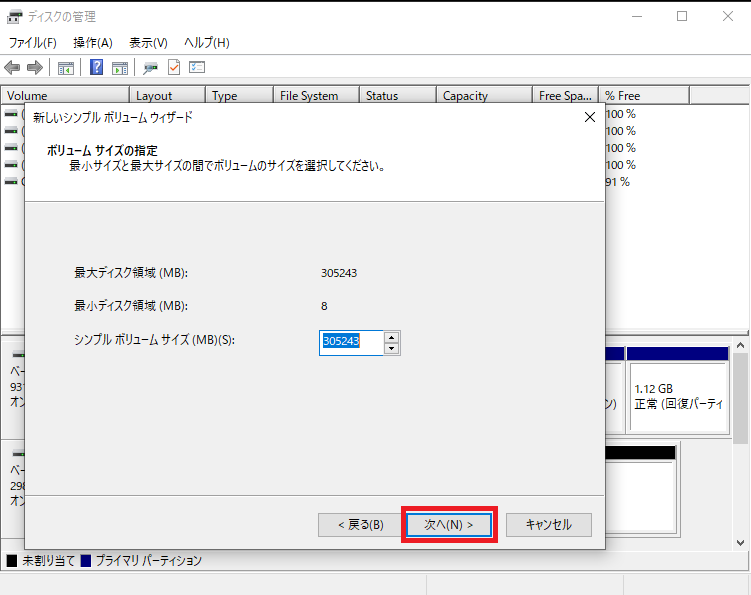Open the ファイル(F) menu
Image resolution: width=751 pixels, height=595 pixels.
33,43
